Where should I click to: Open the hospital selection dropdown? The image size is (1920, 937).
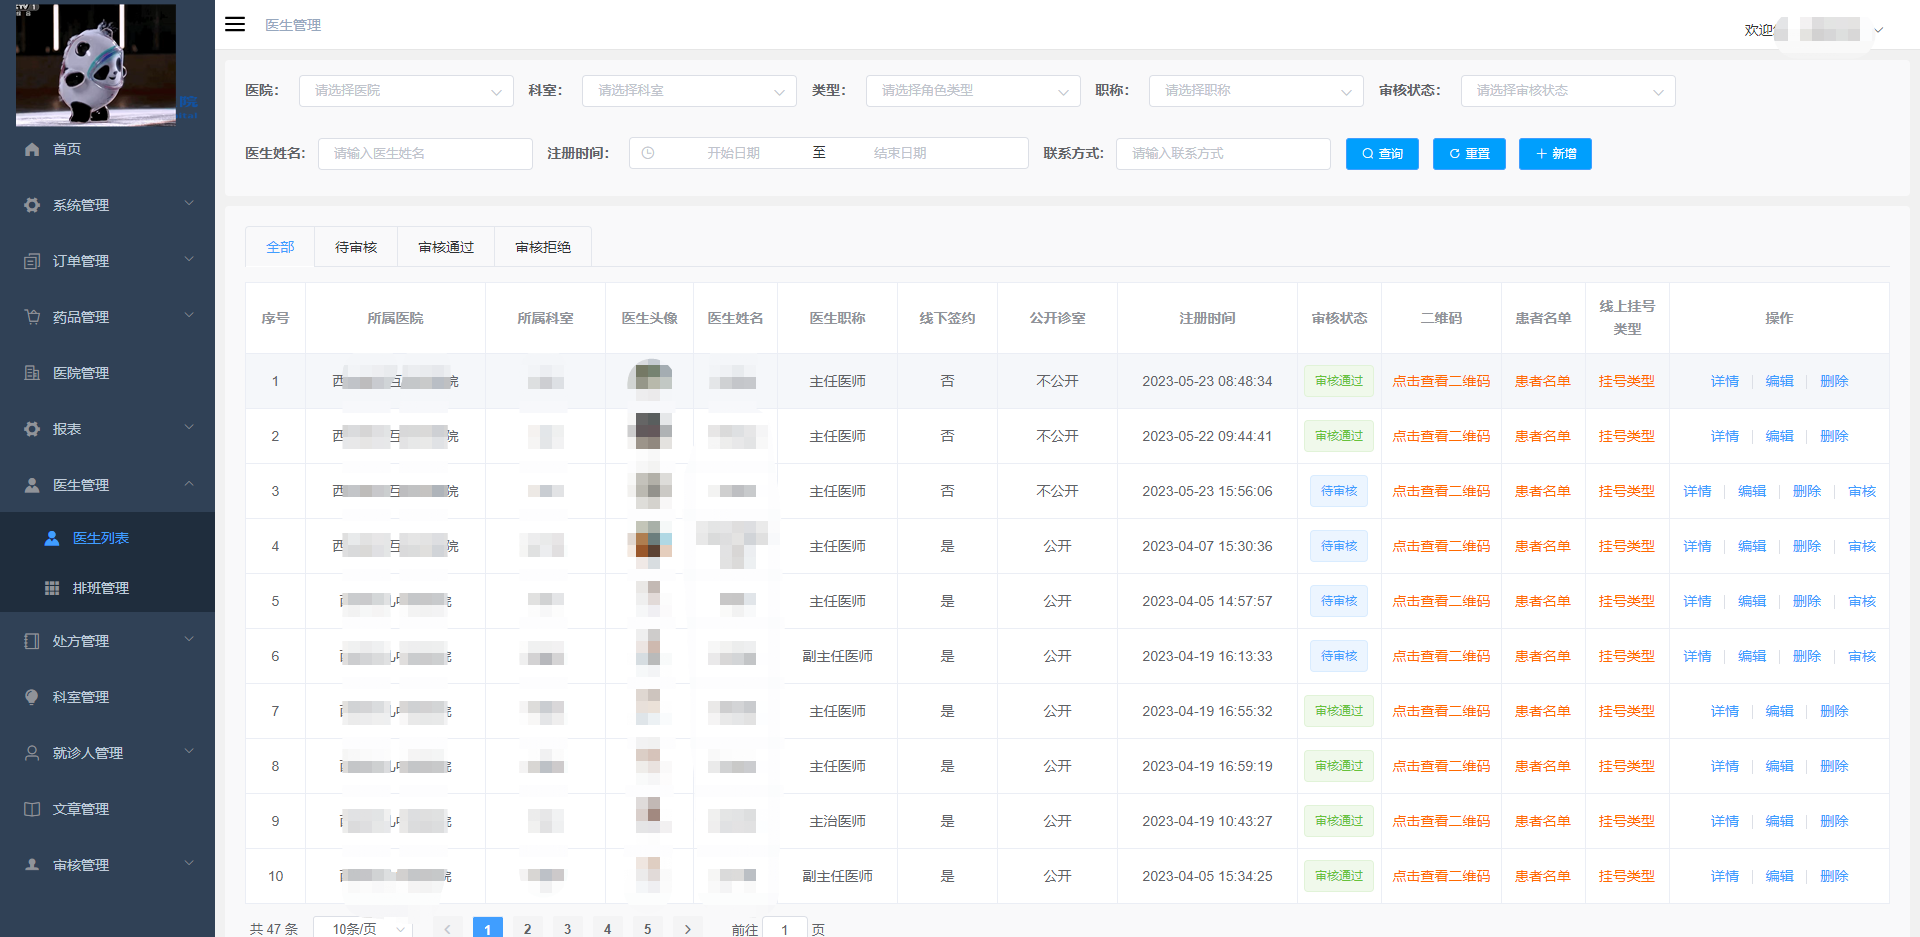406,91
